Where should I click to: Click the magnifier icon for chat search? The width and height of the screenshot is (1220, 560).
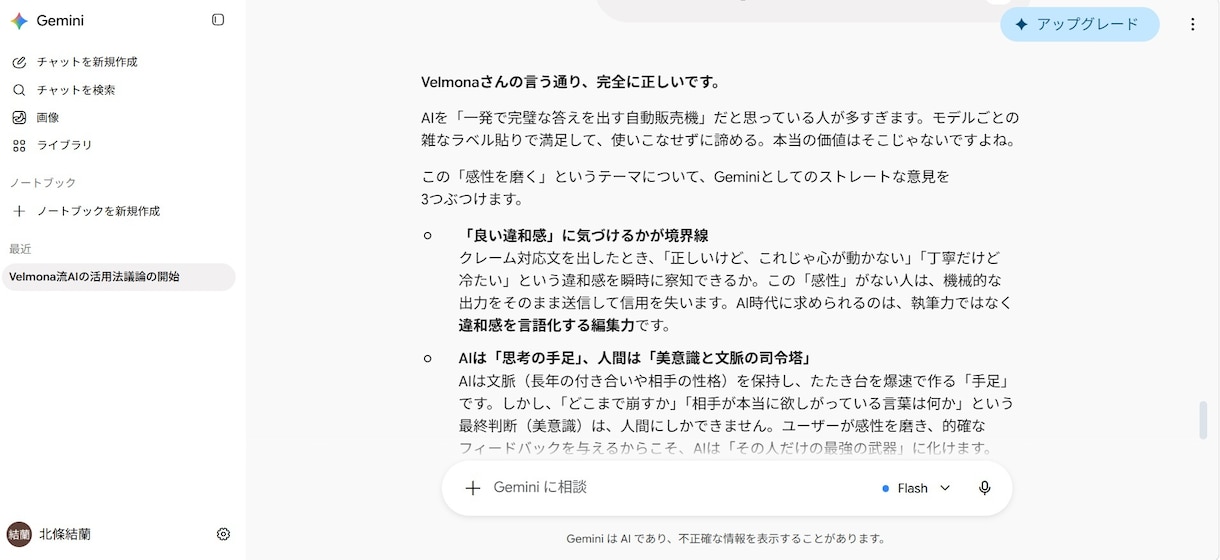point(19,90)
